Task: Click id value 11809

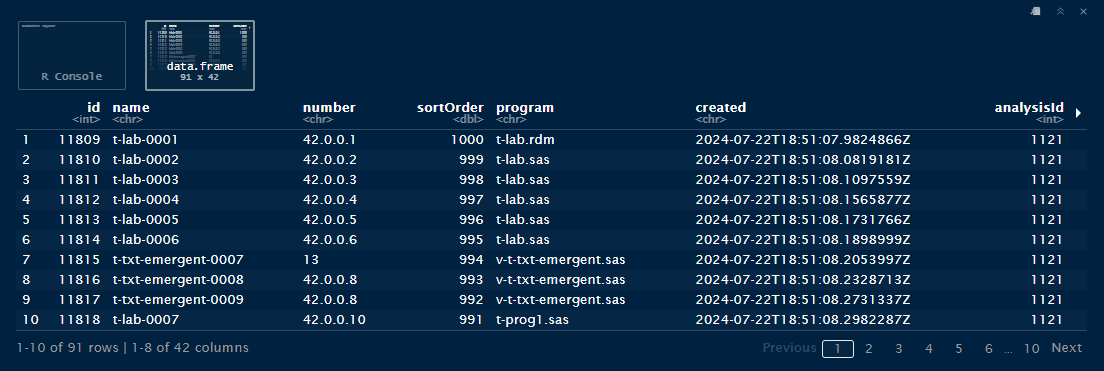Action: pyautogui.click(x=80, y=140)
